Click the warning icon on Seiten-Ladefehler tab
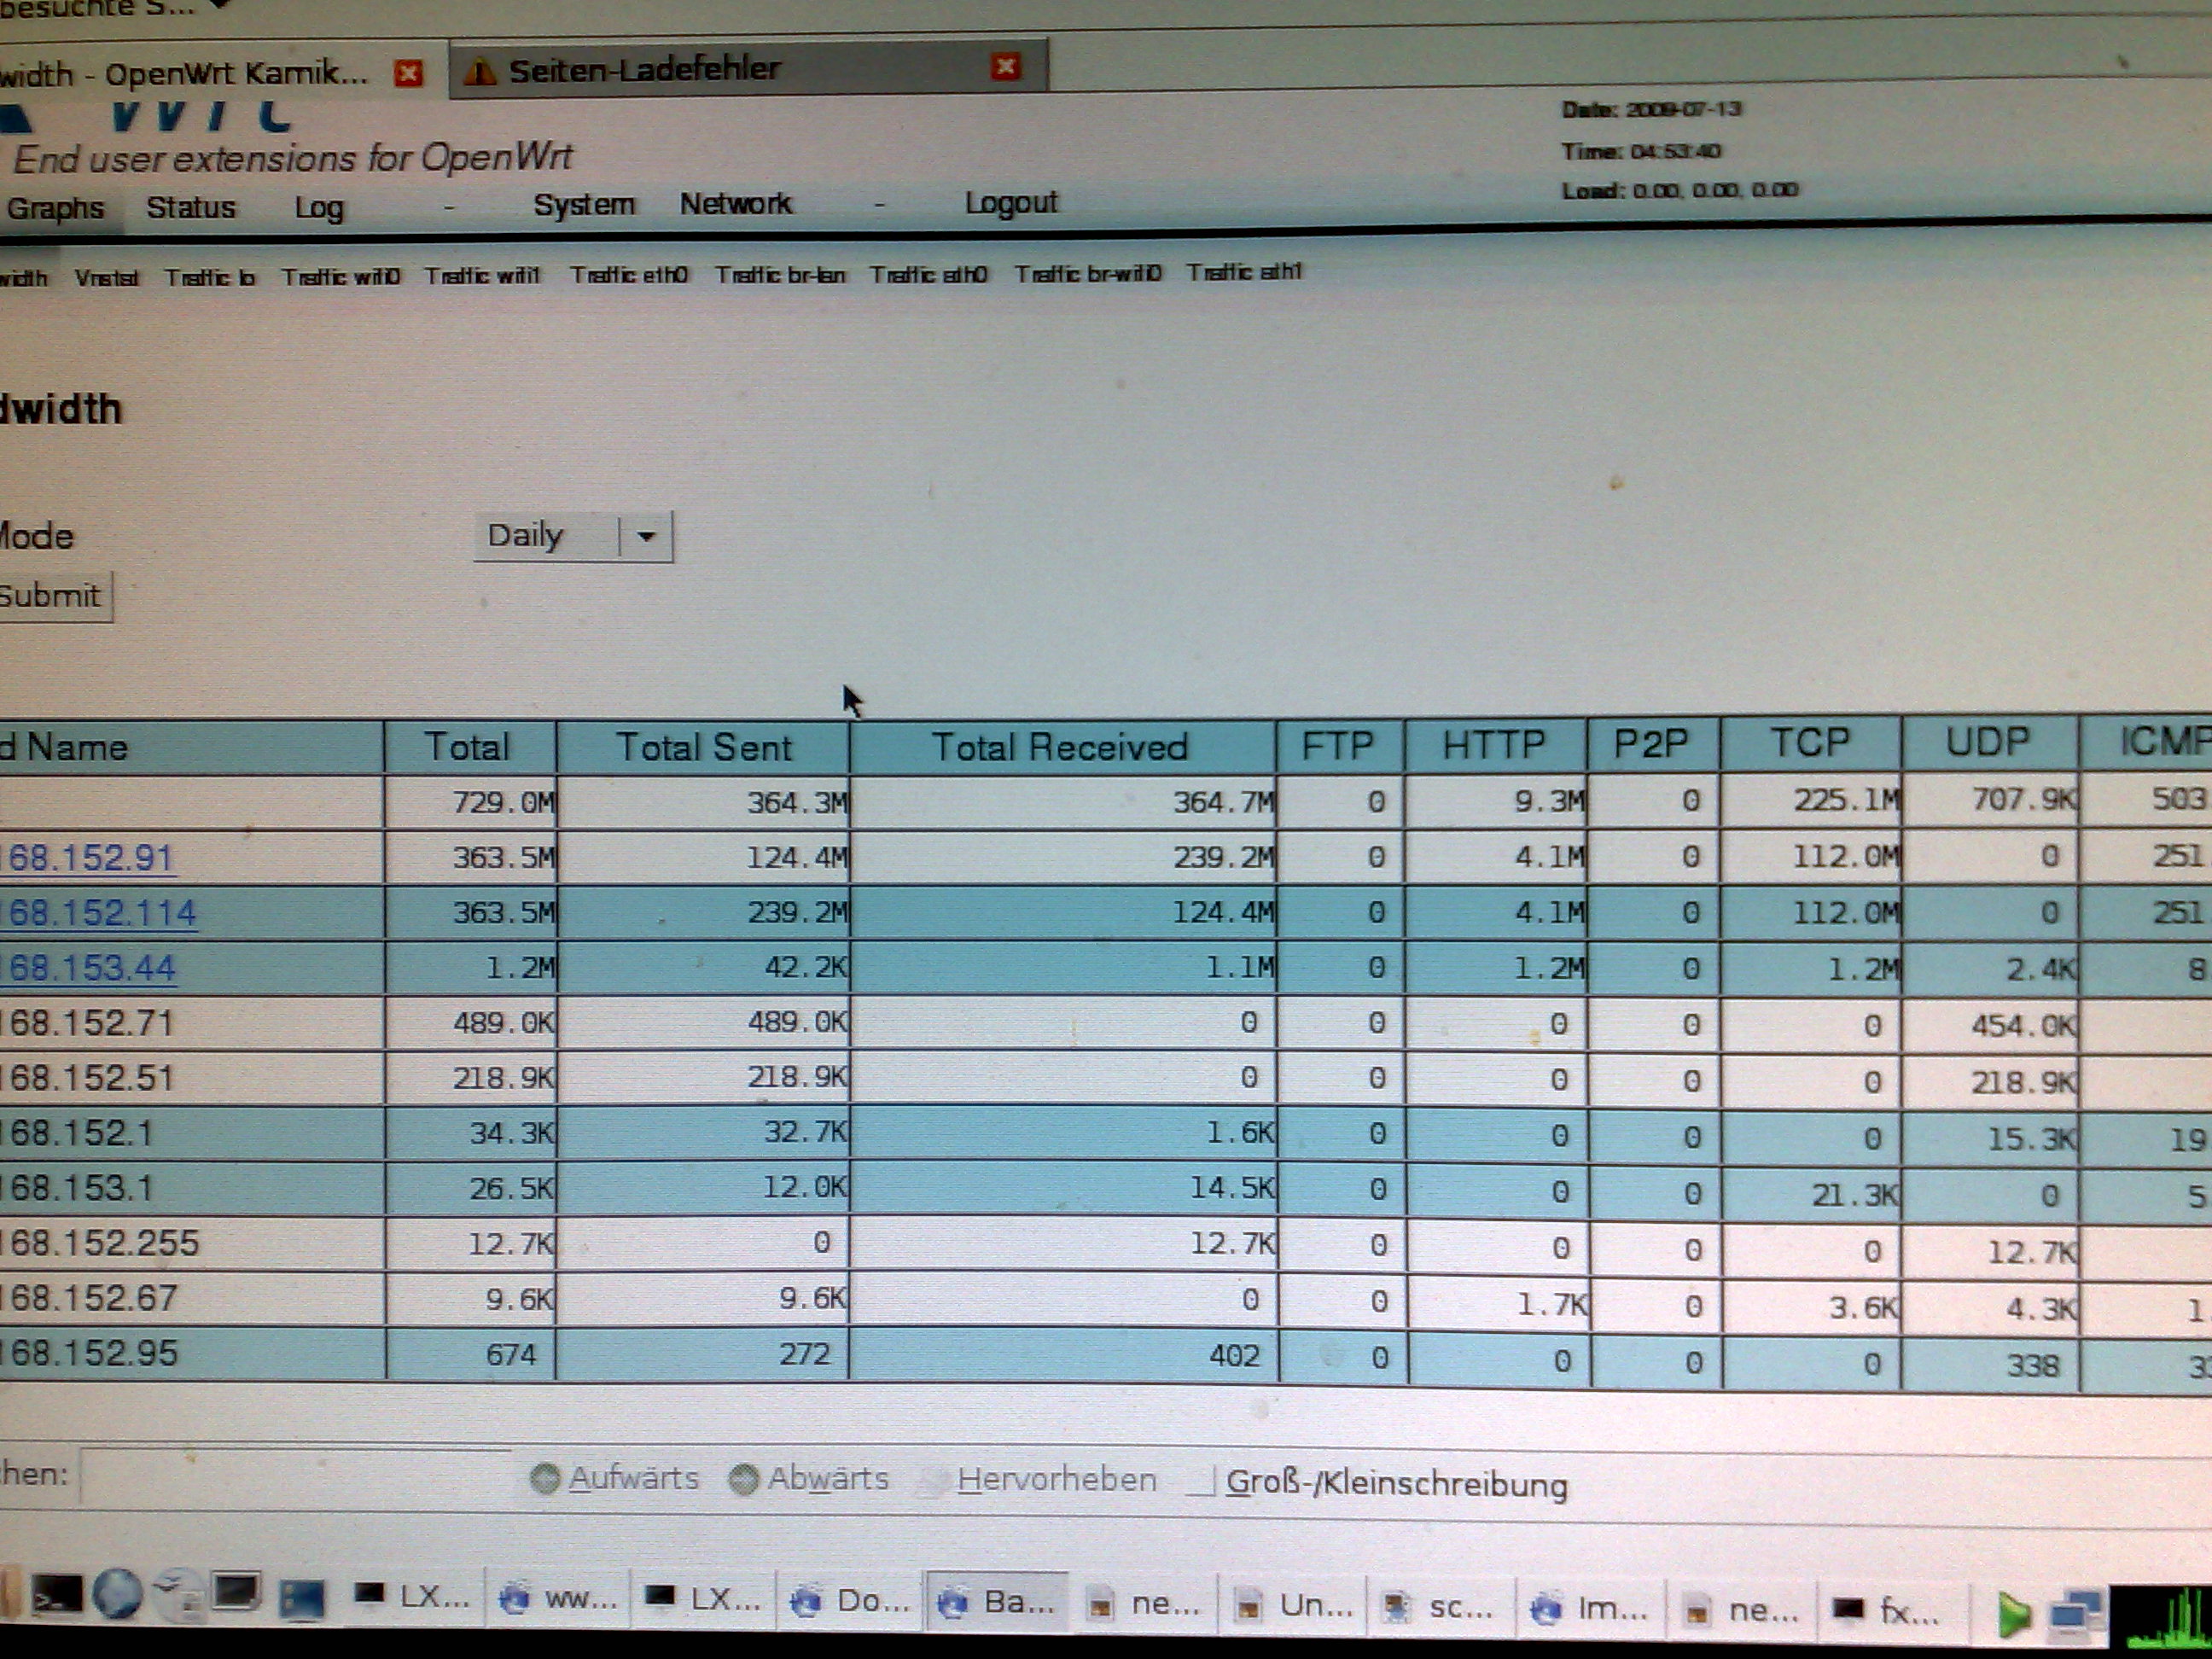Screen dimensions: 2212x1659 point(480,71)
